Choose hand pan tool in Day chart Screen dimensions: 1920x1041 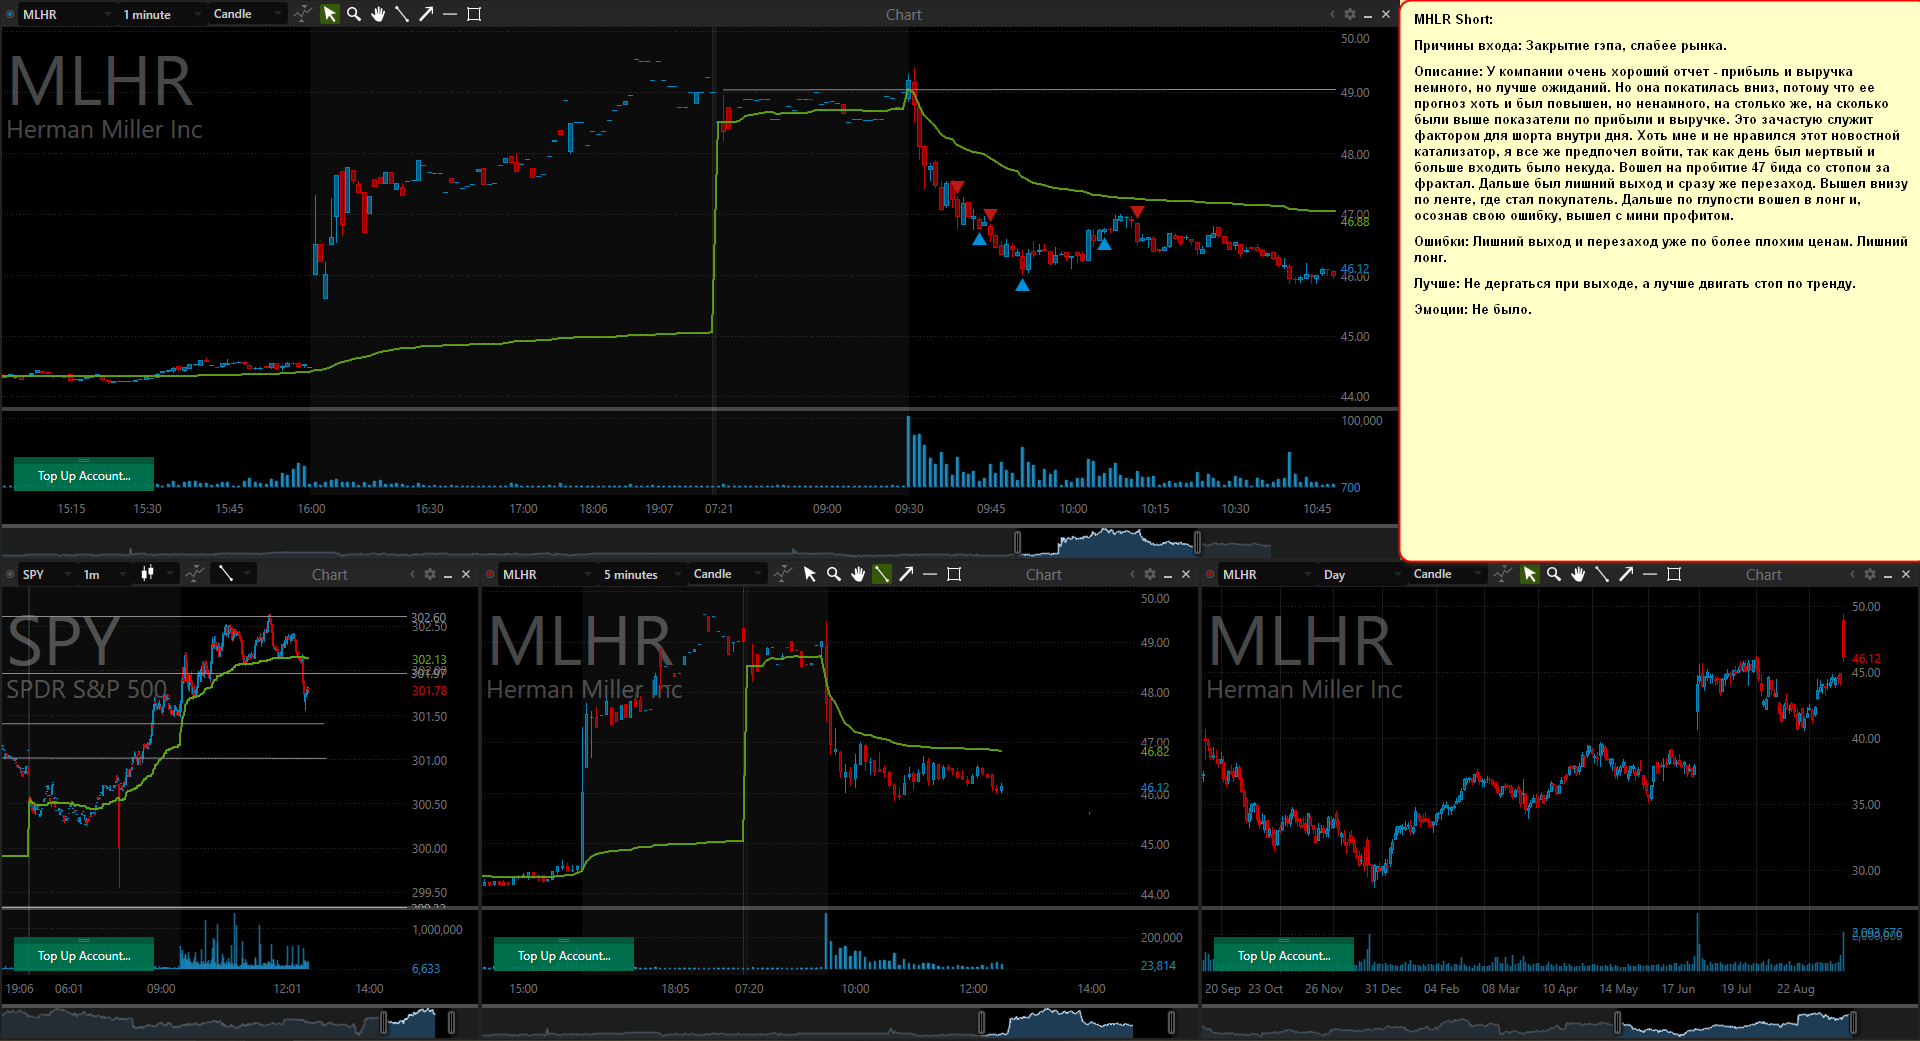click(1578, 574)
